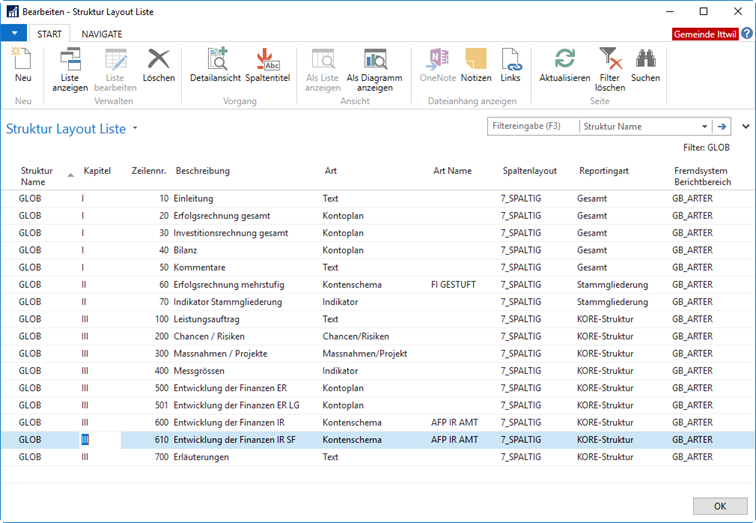The height and width of the screenshot is (523, 756).
Task: Click Filter: GLOB indicator text
Action: pos(706,148)
